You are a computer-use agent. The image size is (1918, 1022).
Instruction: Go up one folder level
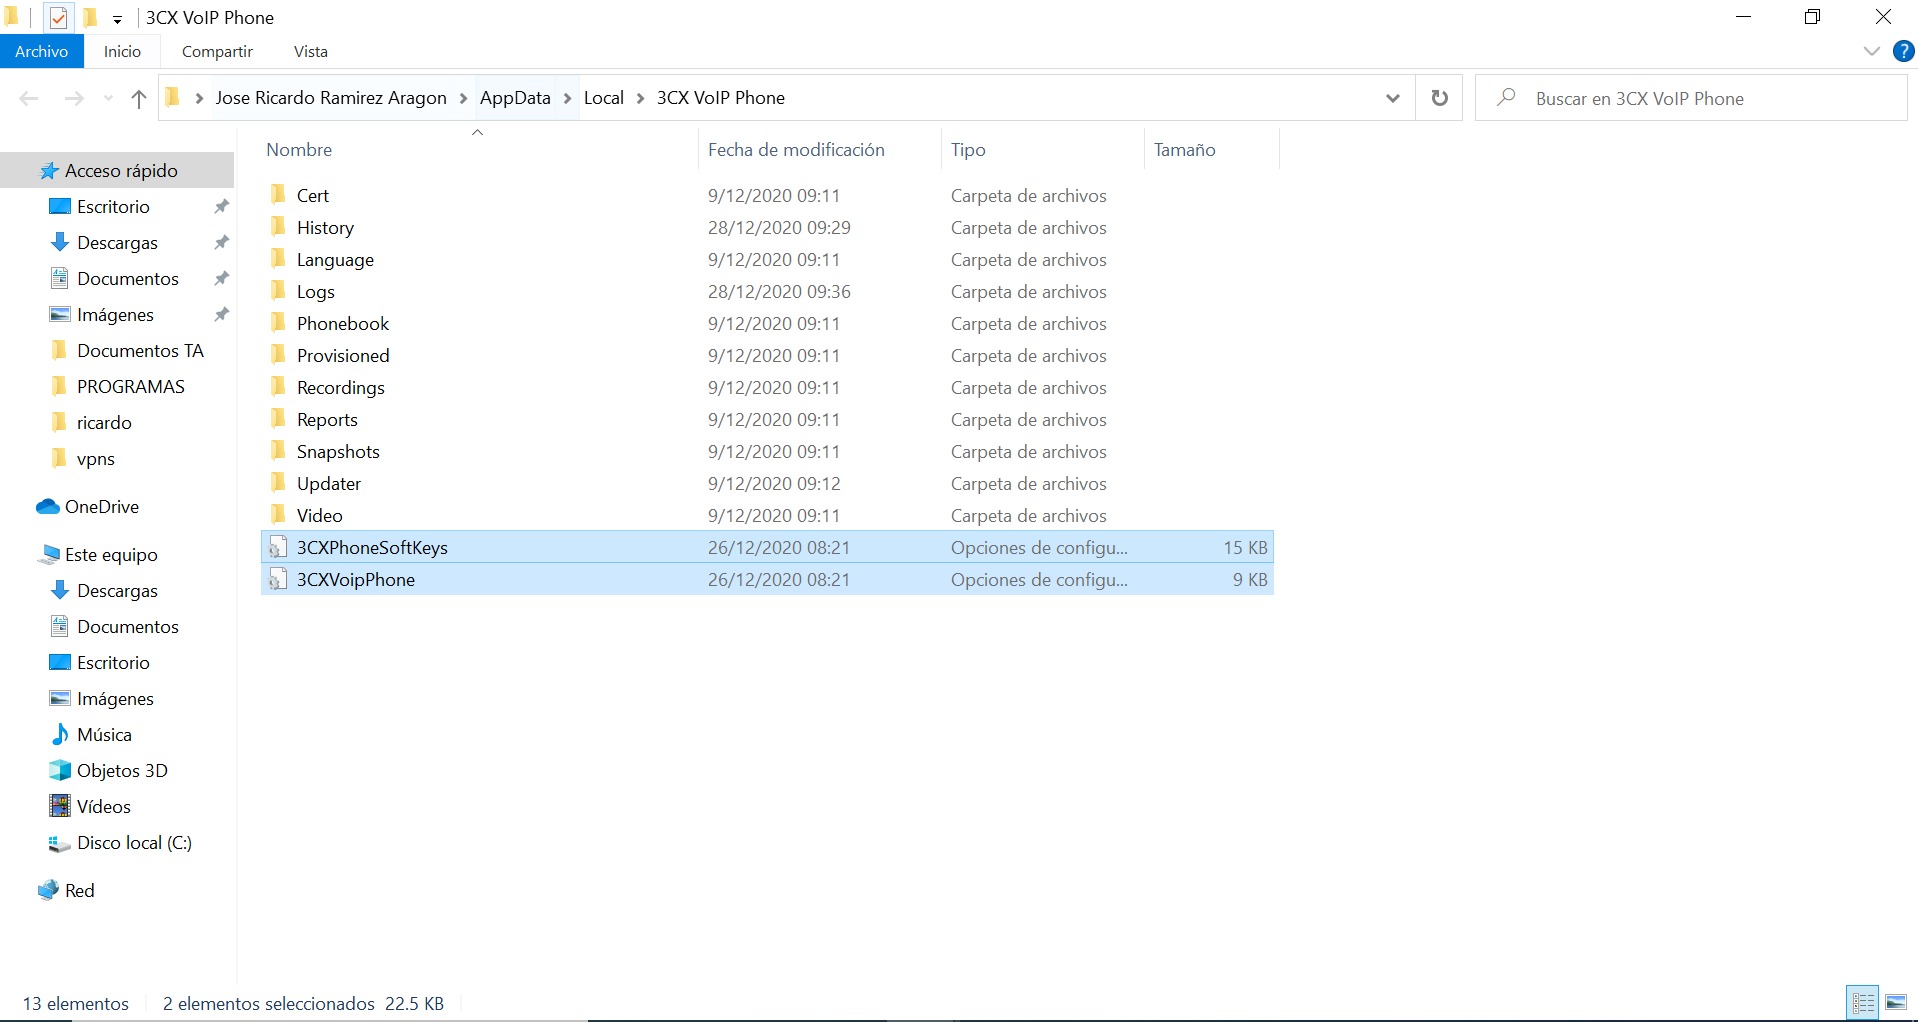(139, 98)
